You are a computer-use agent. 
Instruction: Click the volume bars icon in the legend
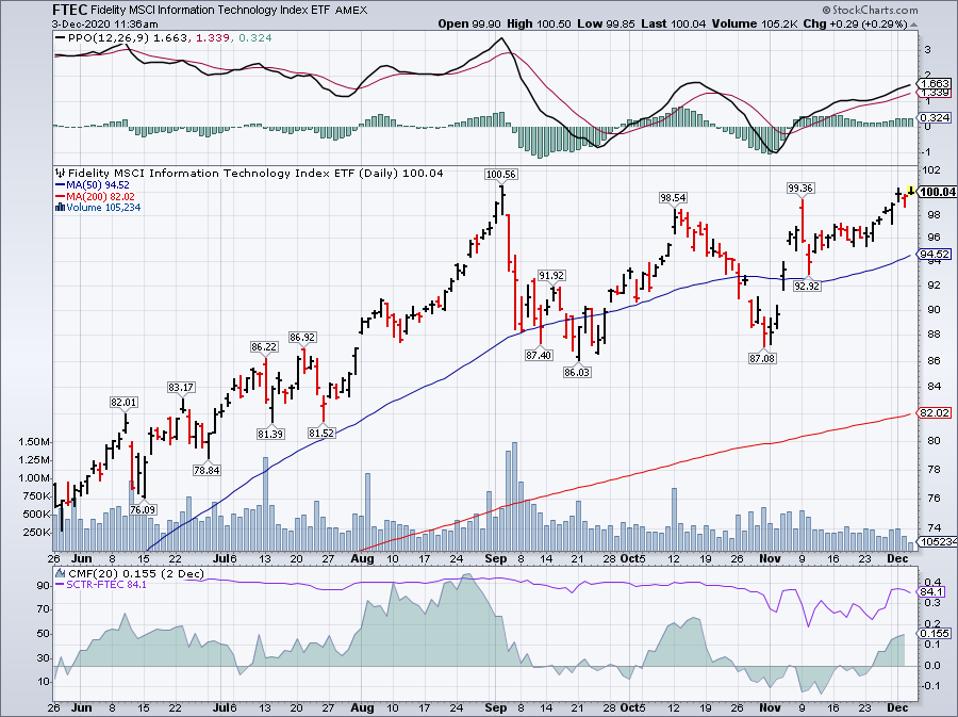click(x=60, y=208)
